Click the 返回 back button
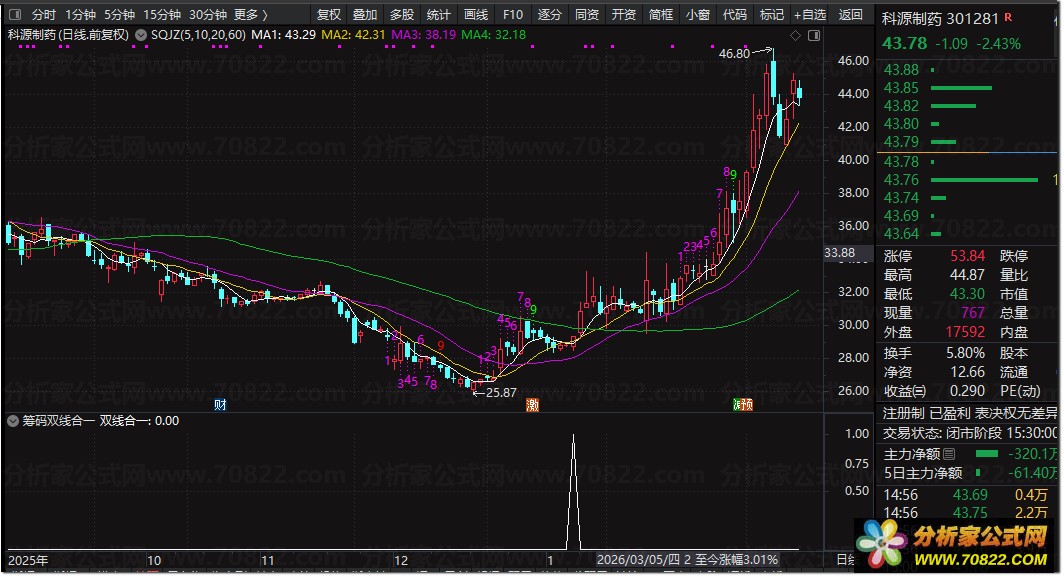Image resolution: width=1064 pixels, height=576 pixels. point(850,14)
